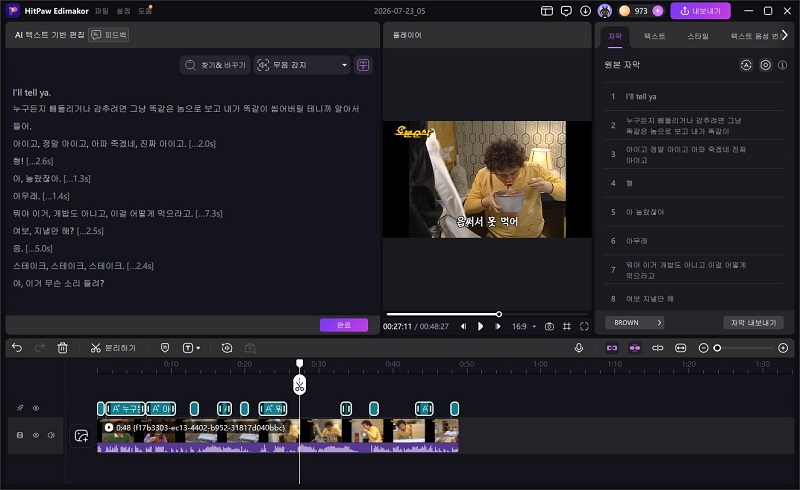Click 분리하기 split tool

[x=113, y=348]
